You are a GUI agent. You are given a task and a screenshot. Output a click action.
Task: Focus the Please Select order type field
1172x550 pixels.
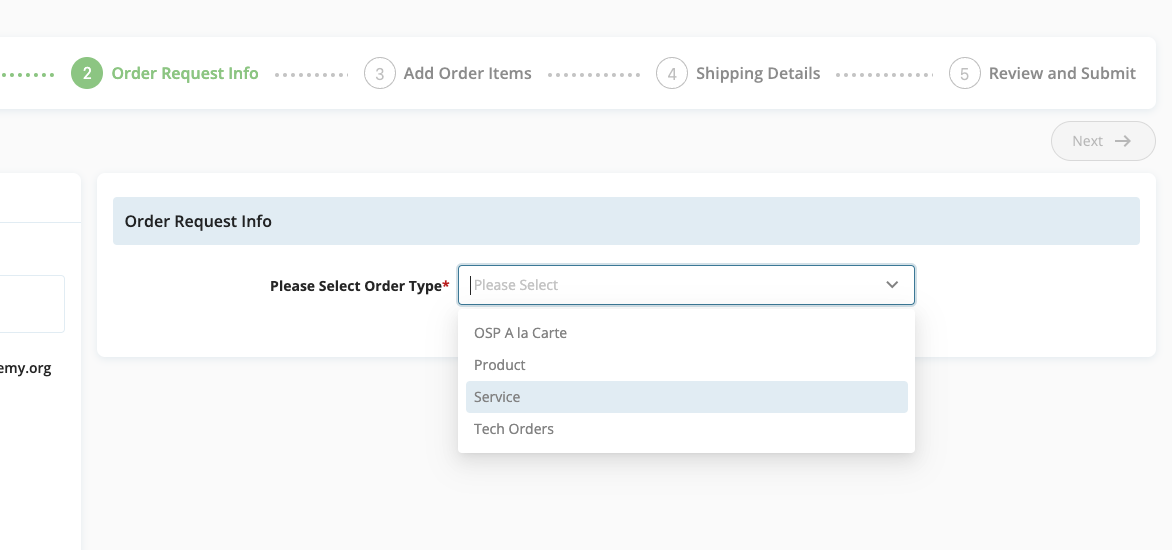(686, 285)
